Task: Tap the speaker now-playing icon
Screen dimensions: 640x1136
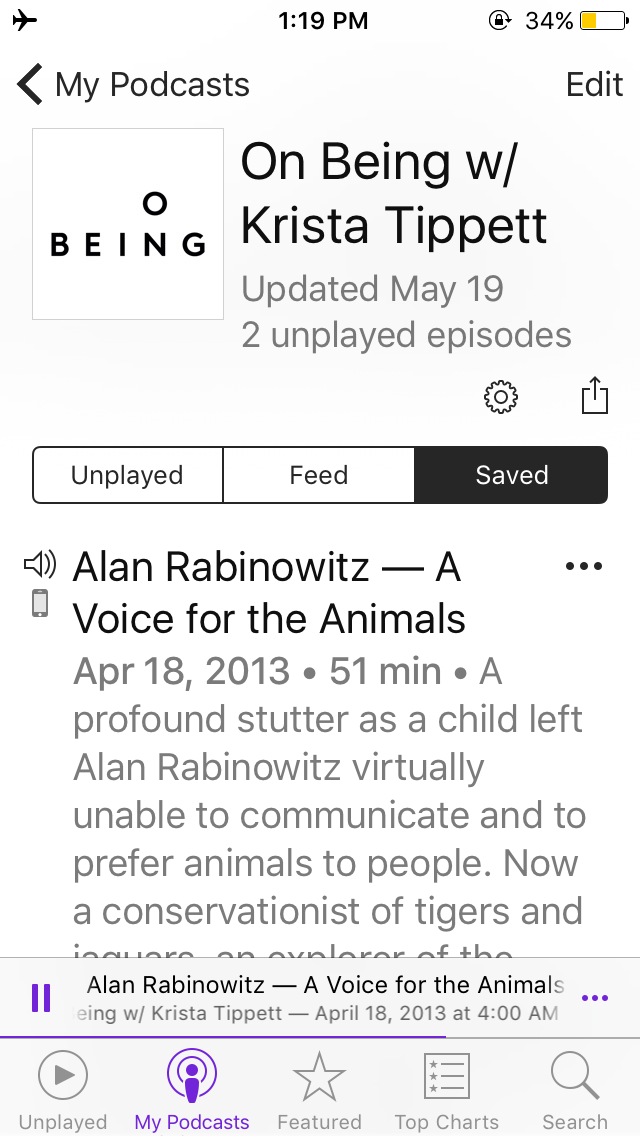Action: 40,566
